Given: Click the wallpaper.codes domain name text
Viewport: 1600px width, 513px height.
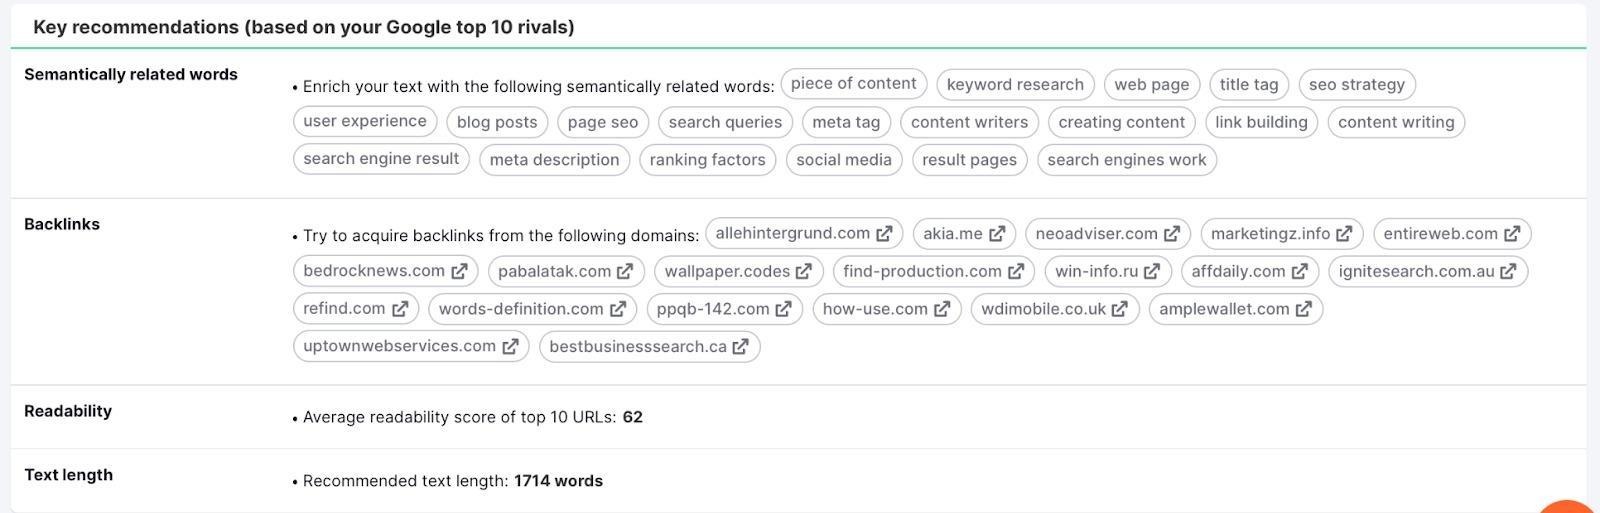Looking at the screenshot, I should click(728, 271).
